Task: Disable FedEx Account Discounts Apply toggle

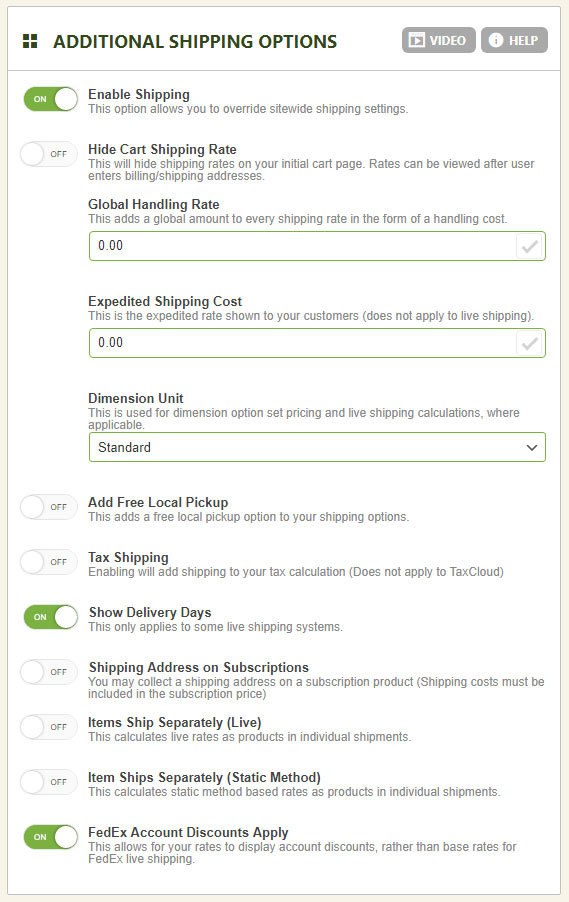Action: click(51, 837)
